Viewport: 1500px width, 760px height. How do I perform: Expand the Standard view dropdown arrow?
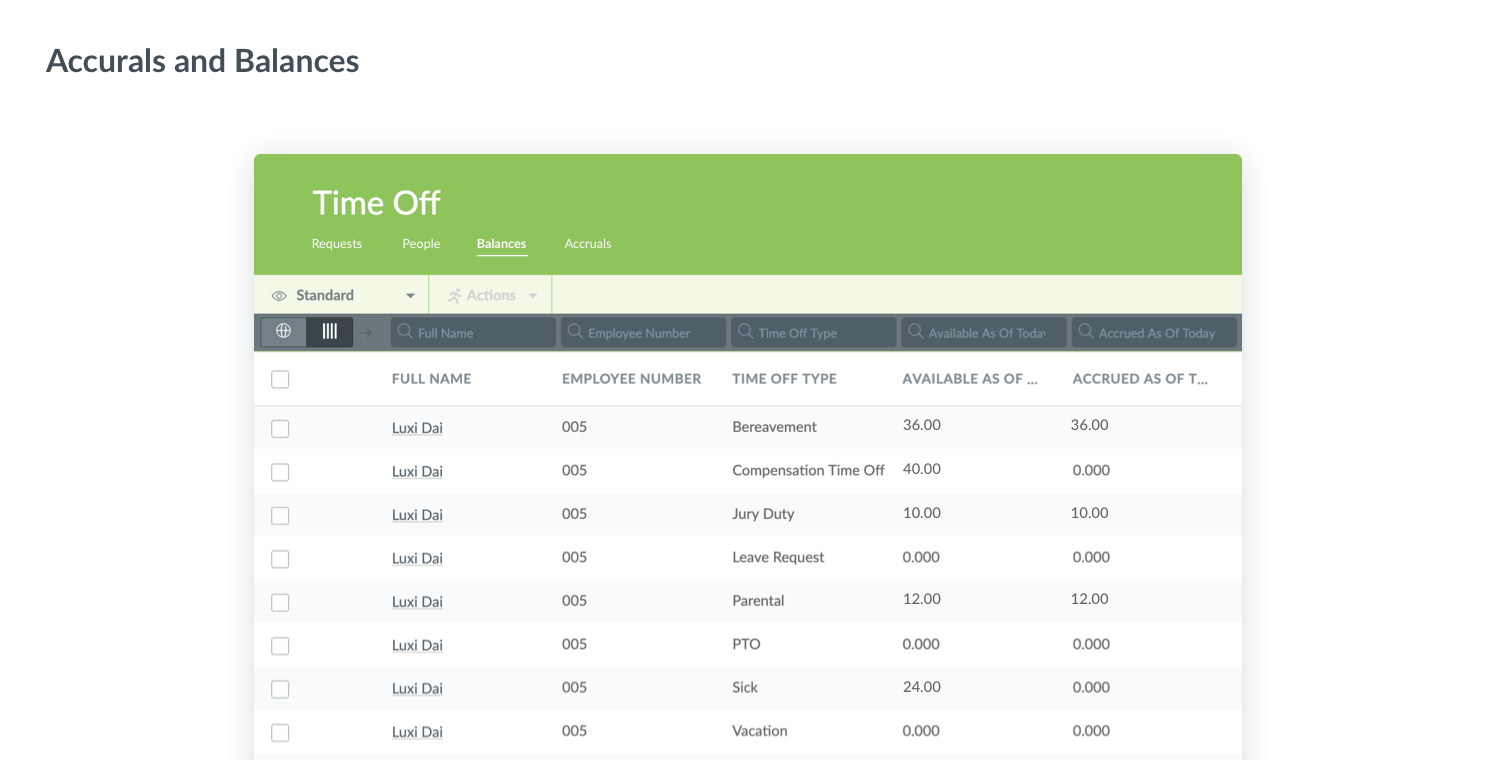410,296
